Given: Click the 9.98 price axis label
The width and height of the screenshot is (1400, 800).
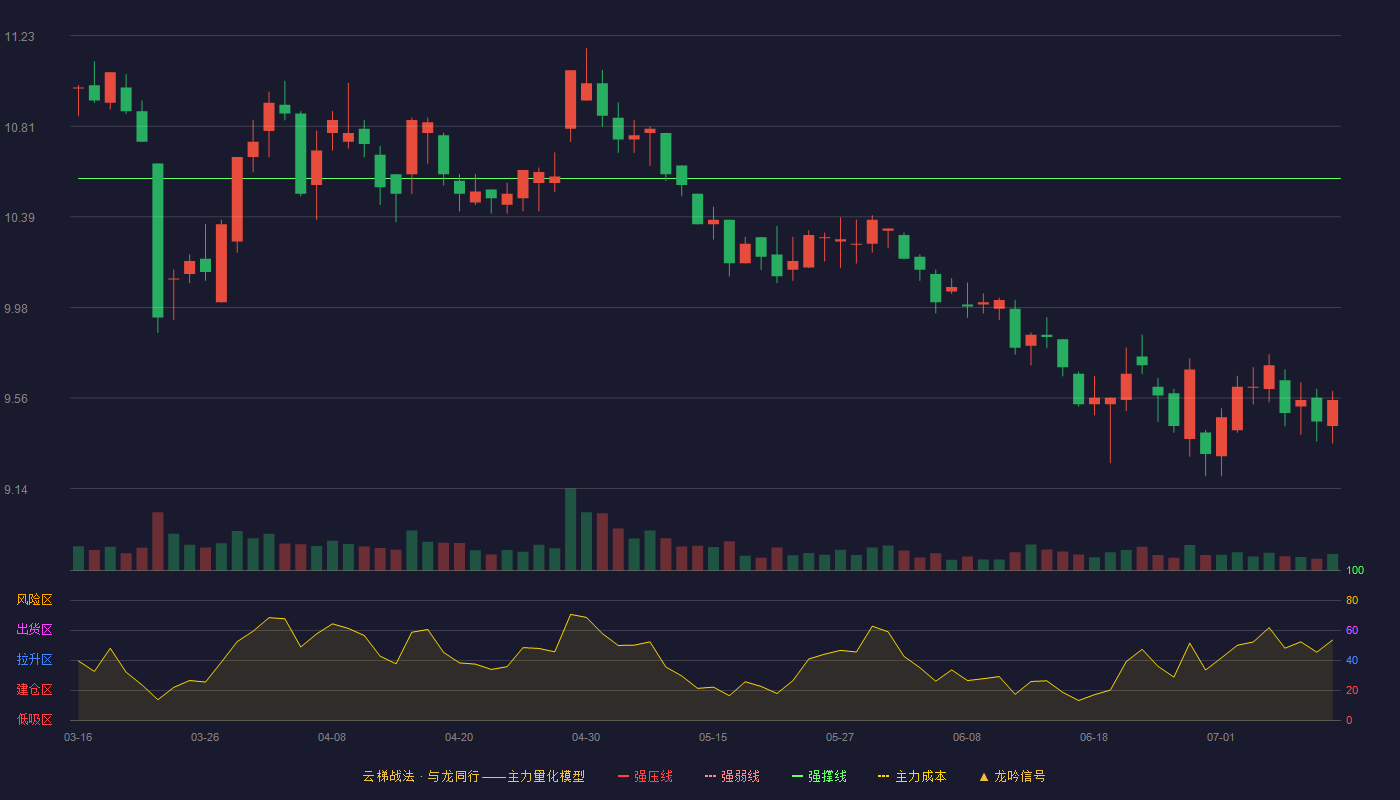Looking at the screenshot, I should coord(16,309).
